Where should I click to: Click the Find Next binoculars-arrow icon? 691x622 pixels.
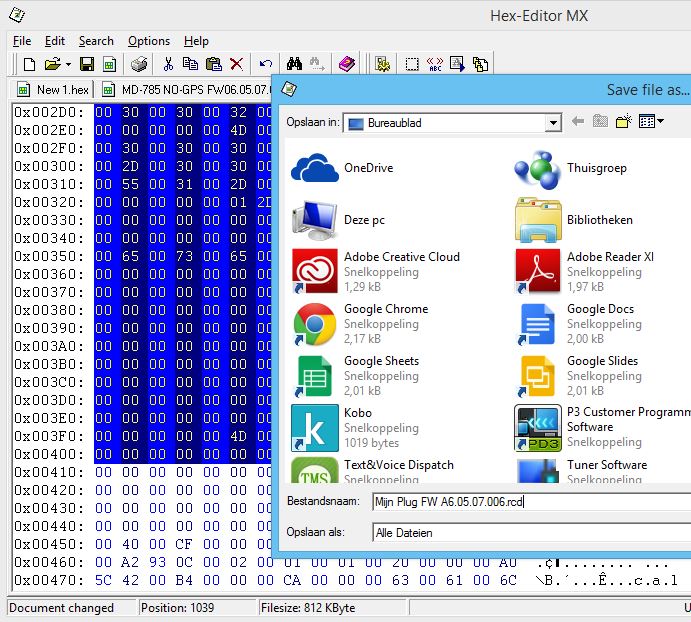[x=317, y=64]
